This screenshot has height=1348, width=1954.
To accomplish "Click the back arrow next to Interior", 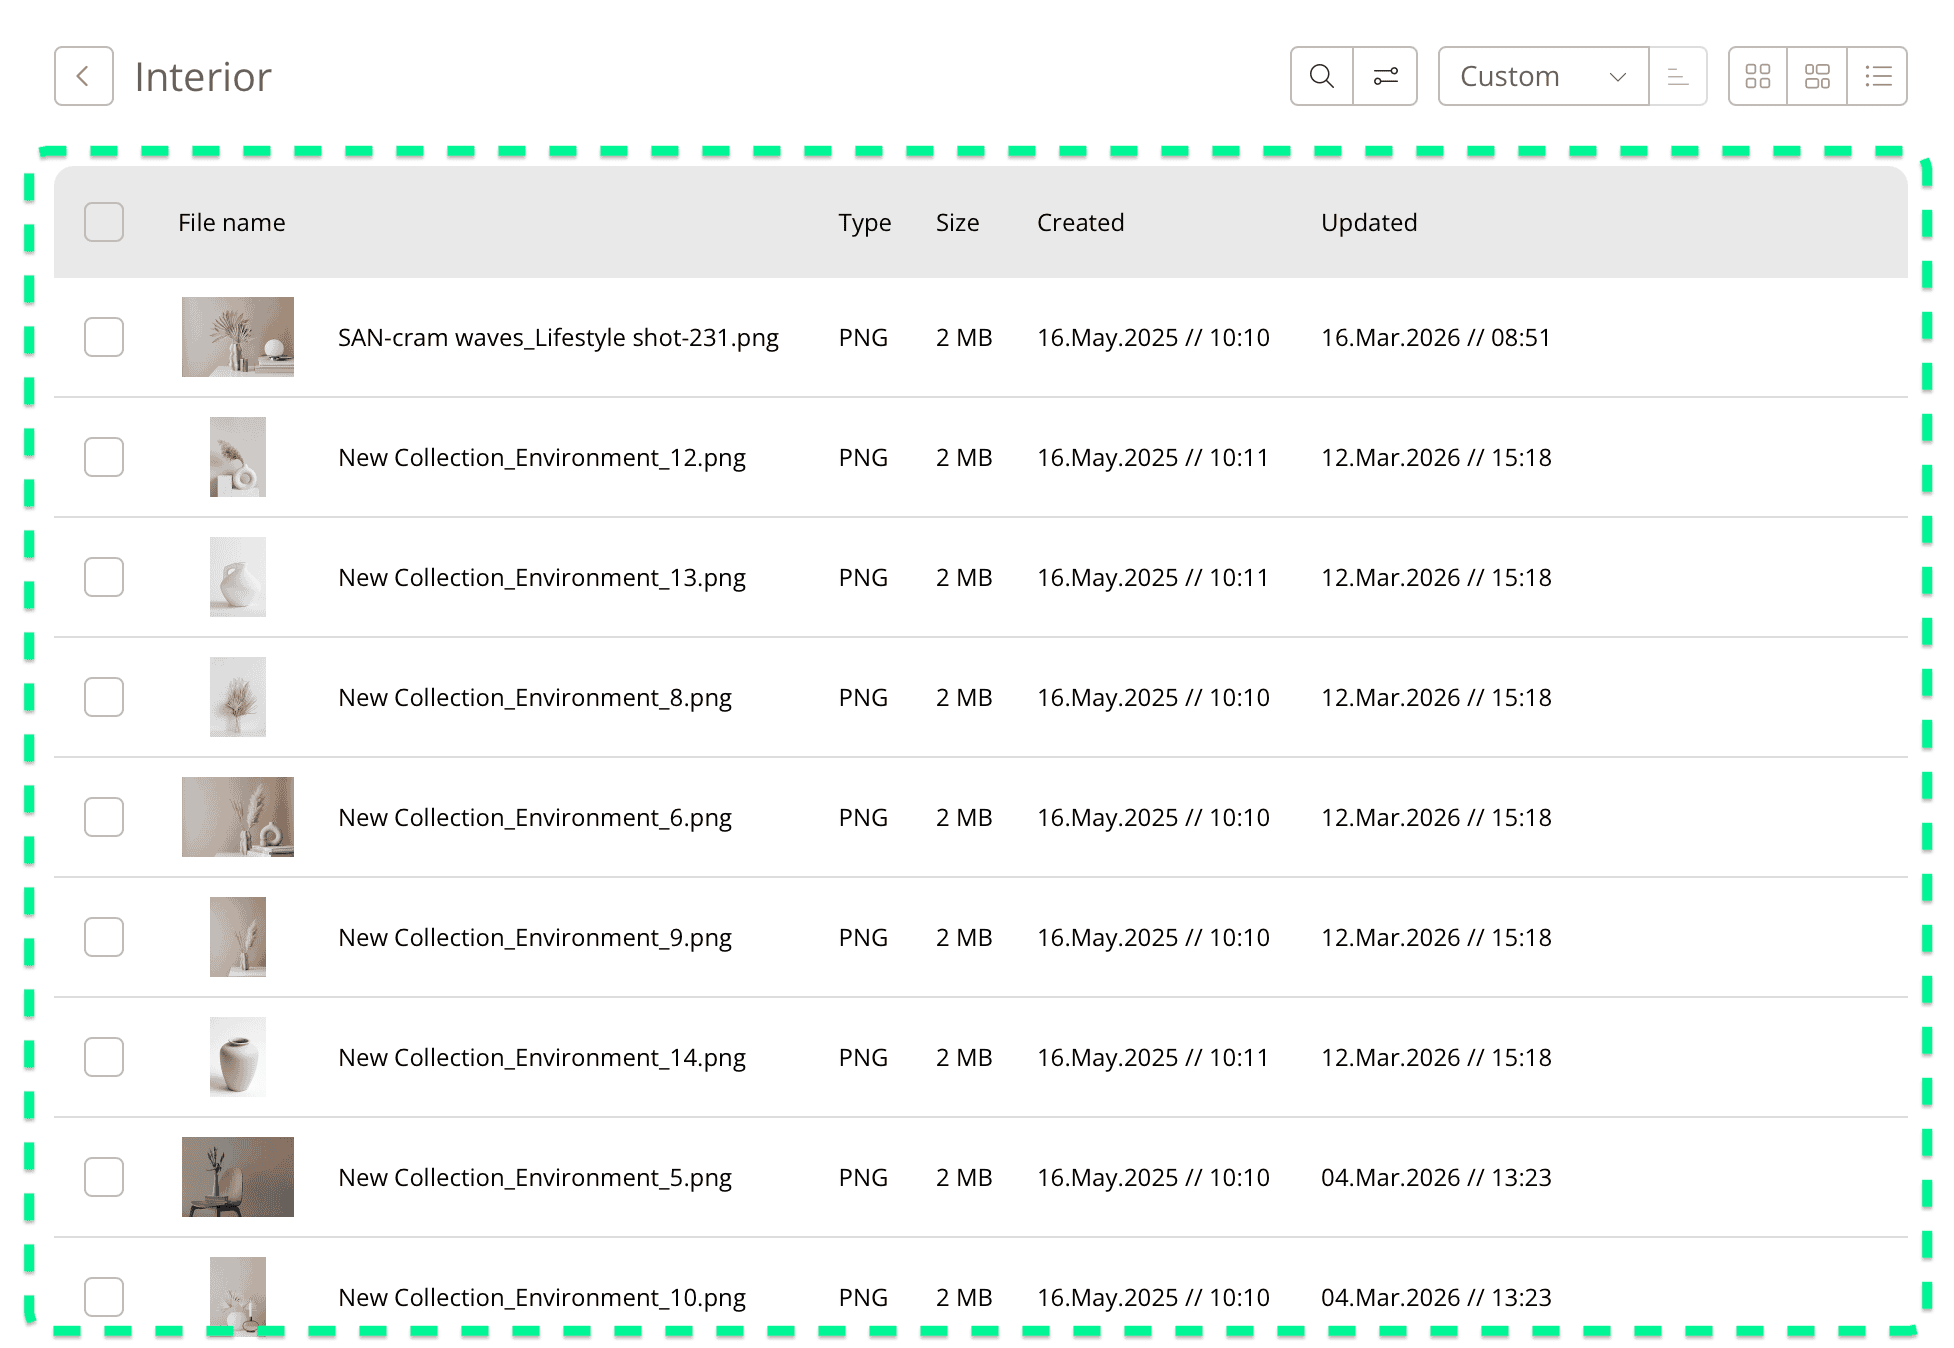I will [x=83, y=75].
